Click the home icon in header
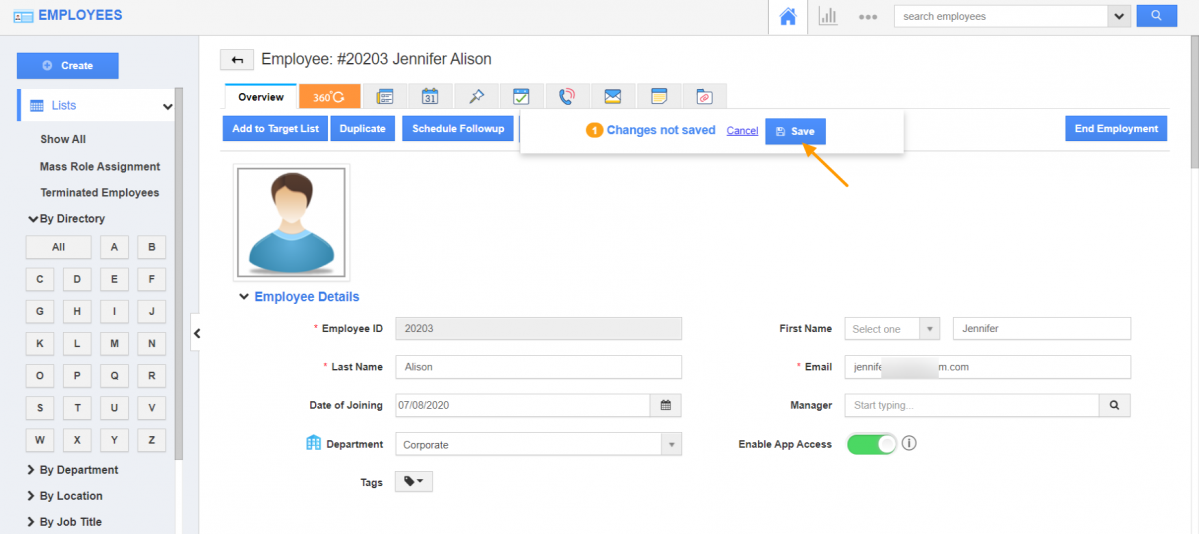Viewport: 1199px width, 534px height. 788,17
